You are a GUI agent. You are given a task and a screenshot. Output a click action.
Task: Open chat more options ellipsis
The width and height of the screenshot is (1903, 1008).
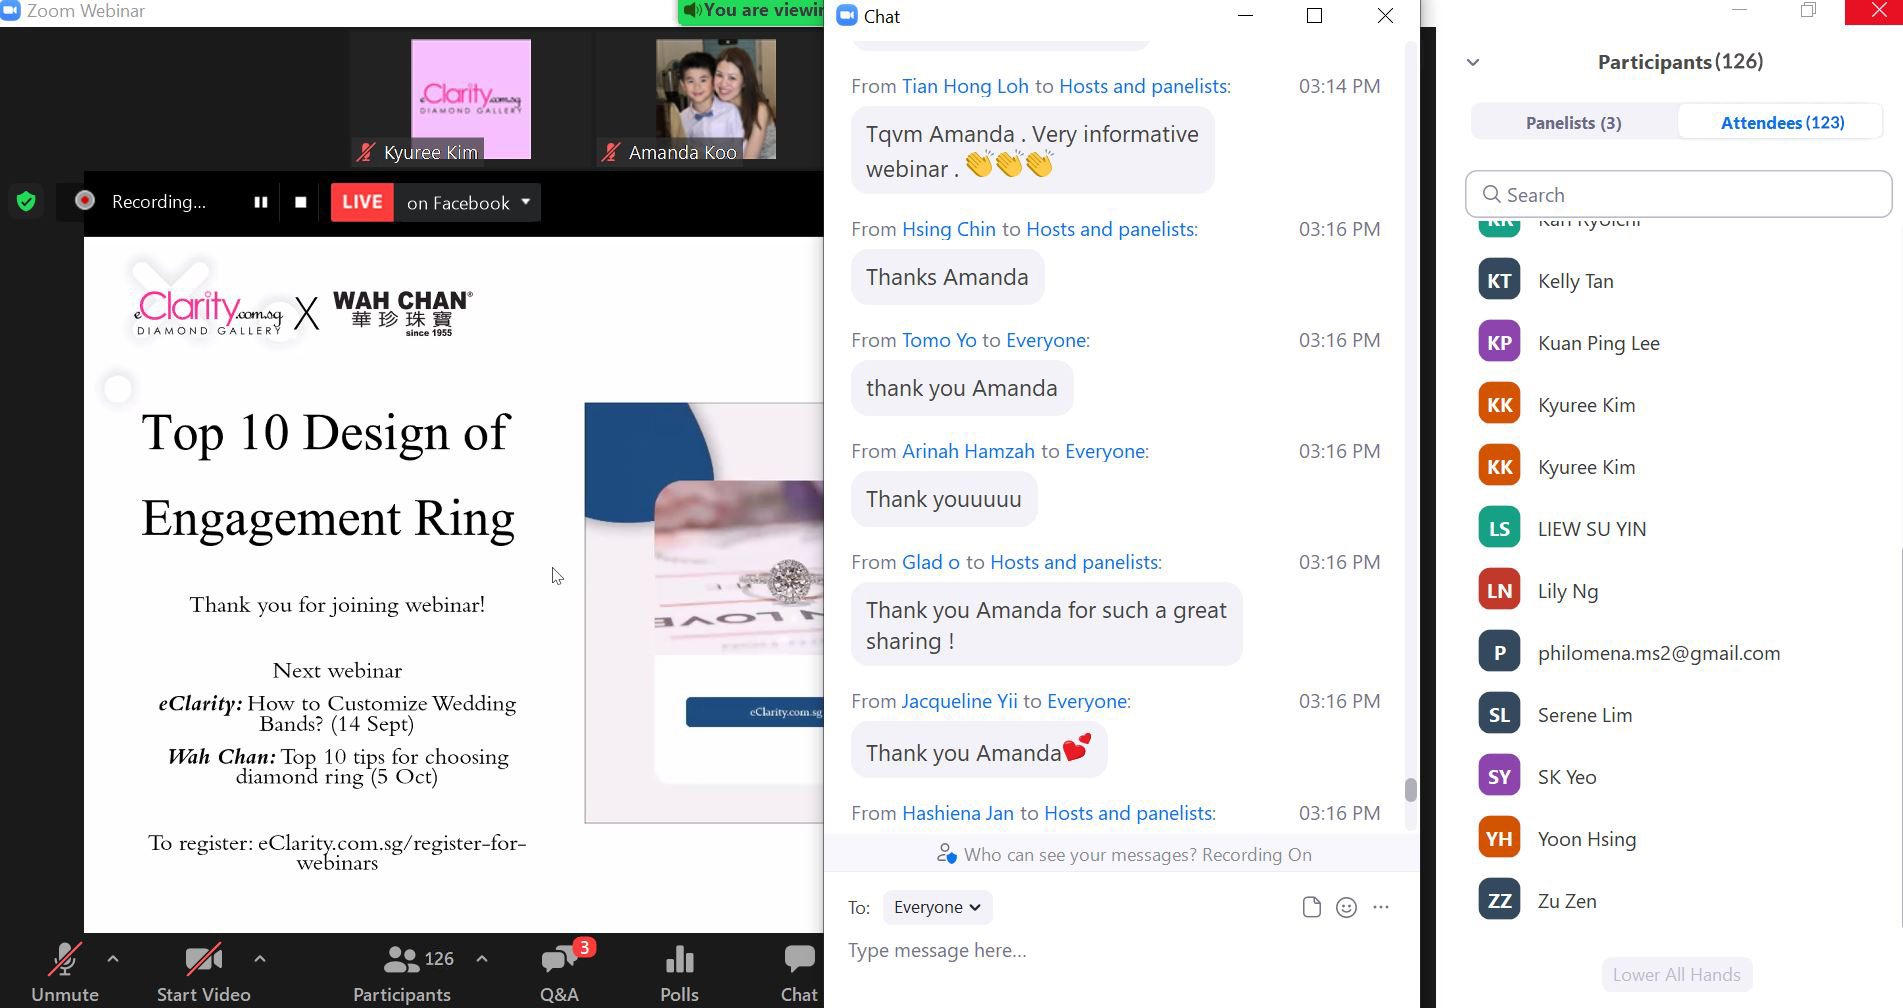click(1381, 907)
